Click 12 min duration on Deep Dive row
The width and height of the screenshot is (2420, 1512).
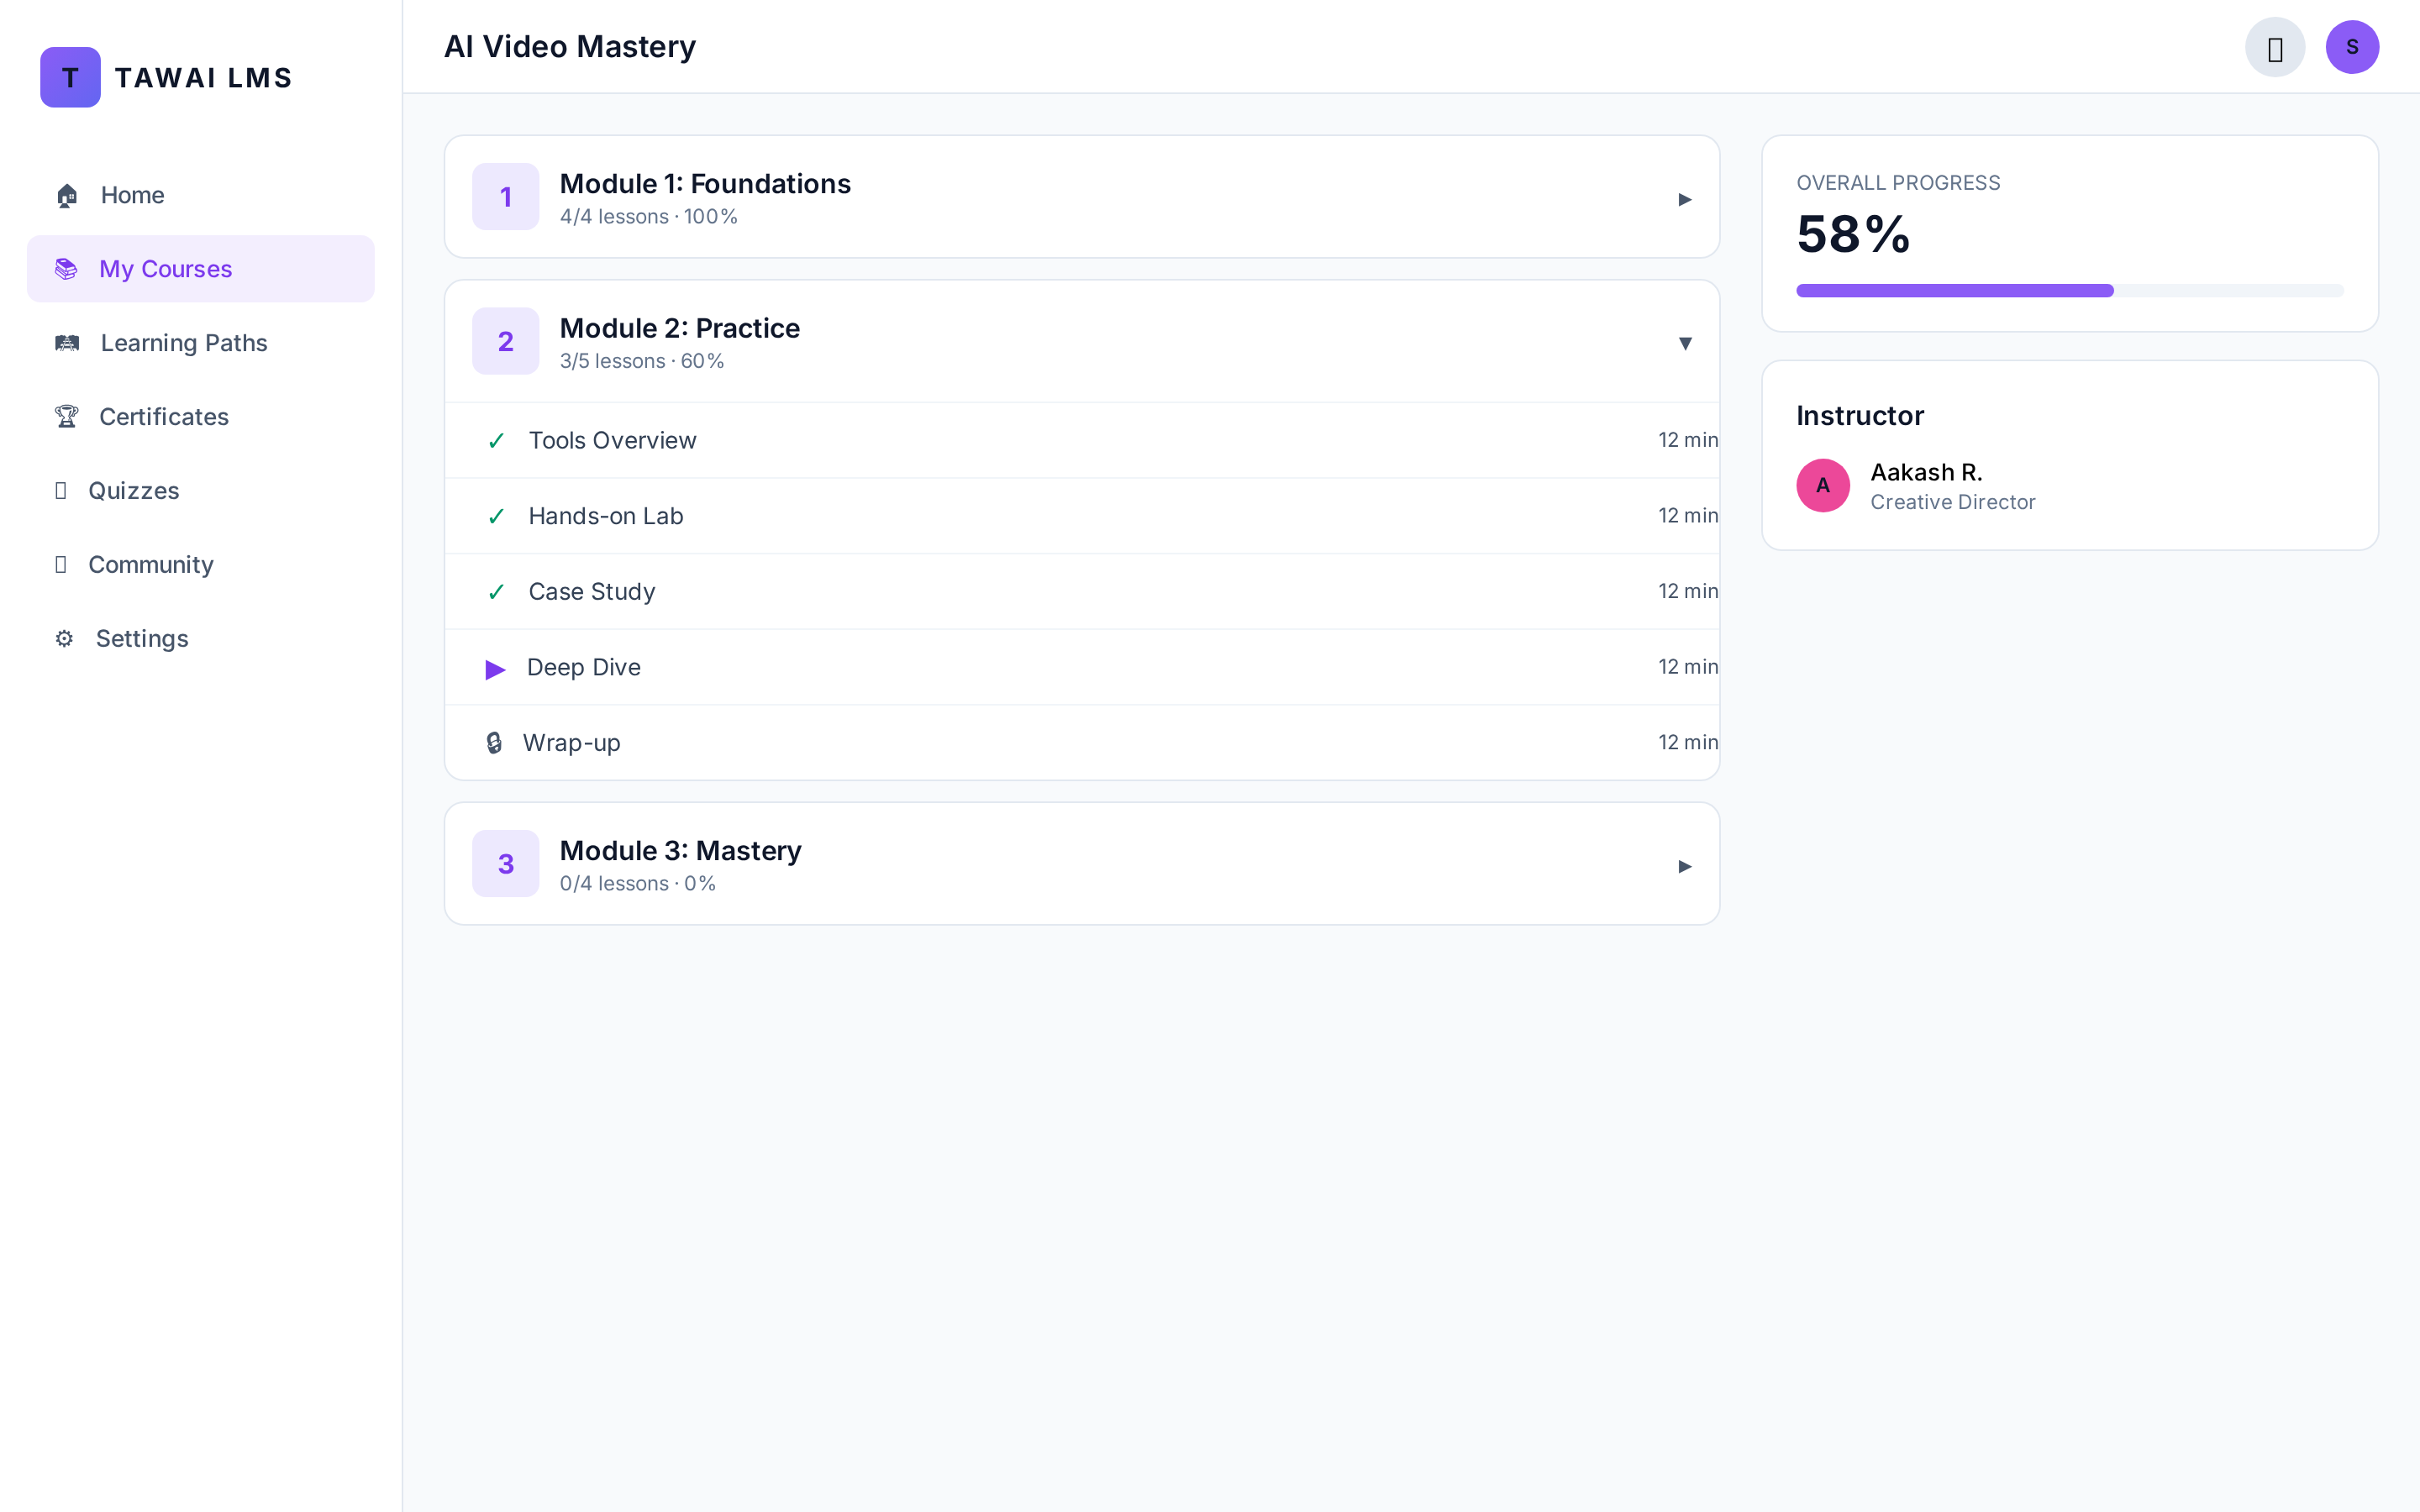(1688, 667)
